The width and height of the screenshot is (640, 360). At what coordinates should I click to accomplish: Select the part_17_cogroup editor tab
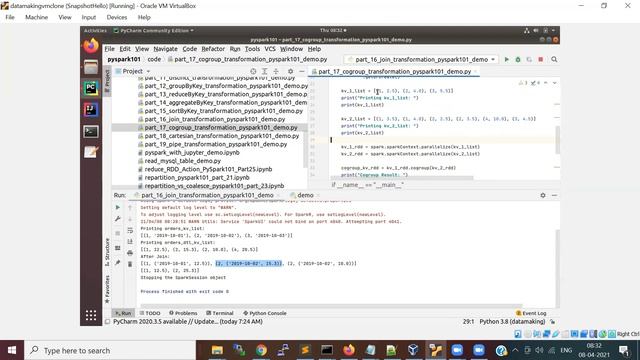click(394, 71)
